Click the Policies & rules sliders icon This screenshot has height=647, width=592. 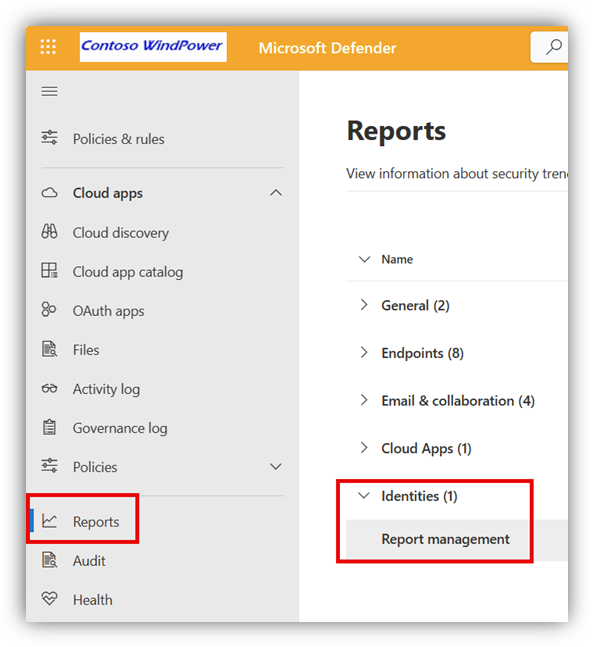coord(50,137)
